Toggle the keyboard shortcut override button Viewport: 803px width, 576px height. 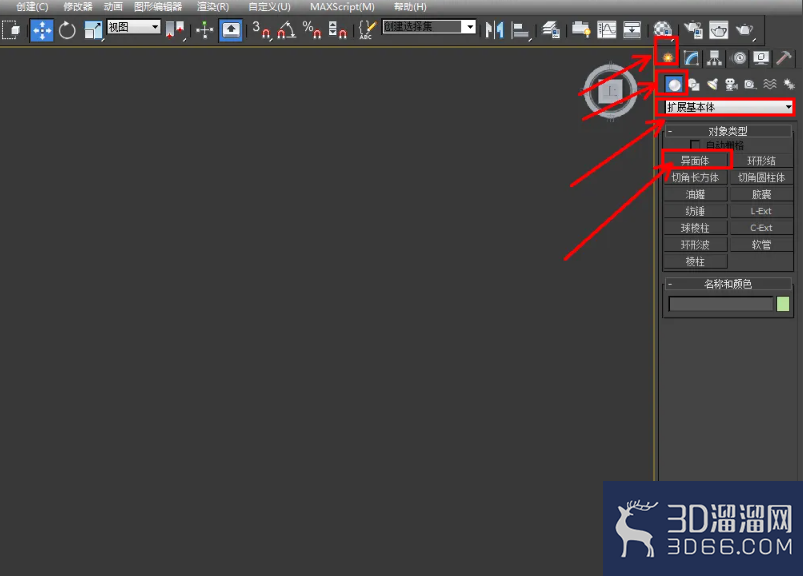[x=230, y=30]
